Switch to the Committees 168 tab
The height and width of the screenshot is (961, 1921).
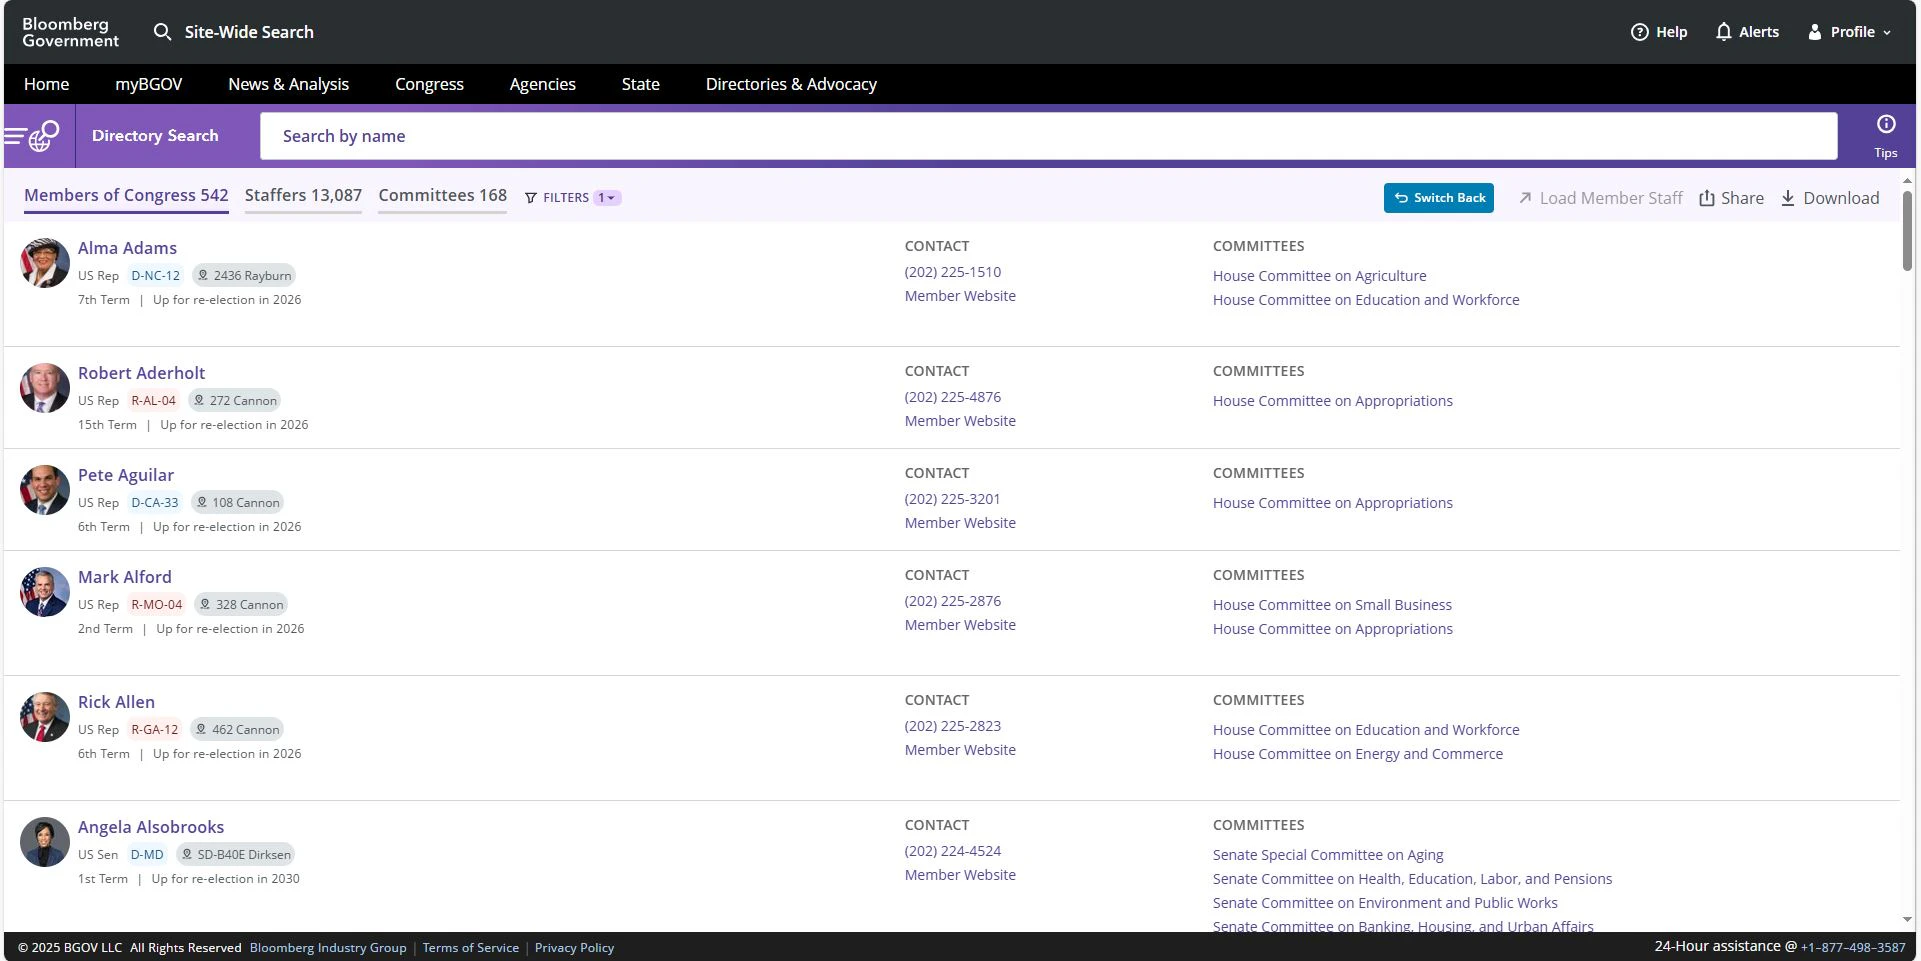[x=442, y=195]
